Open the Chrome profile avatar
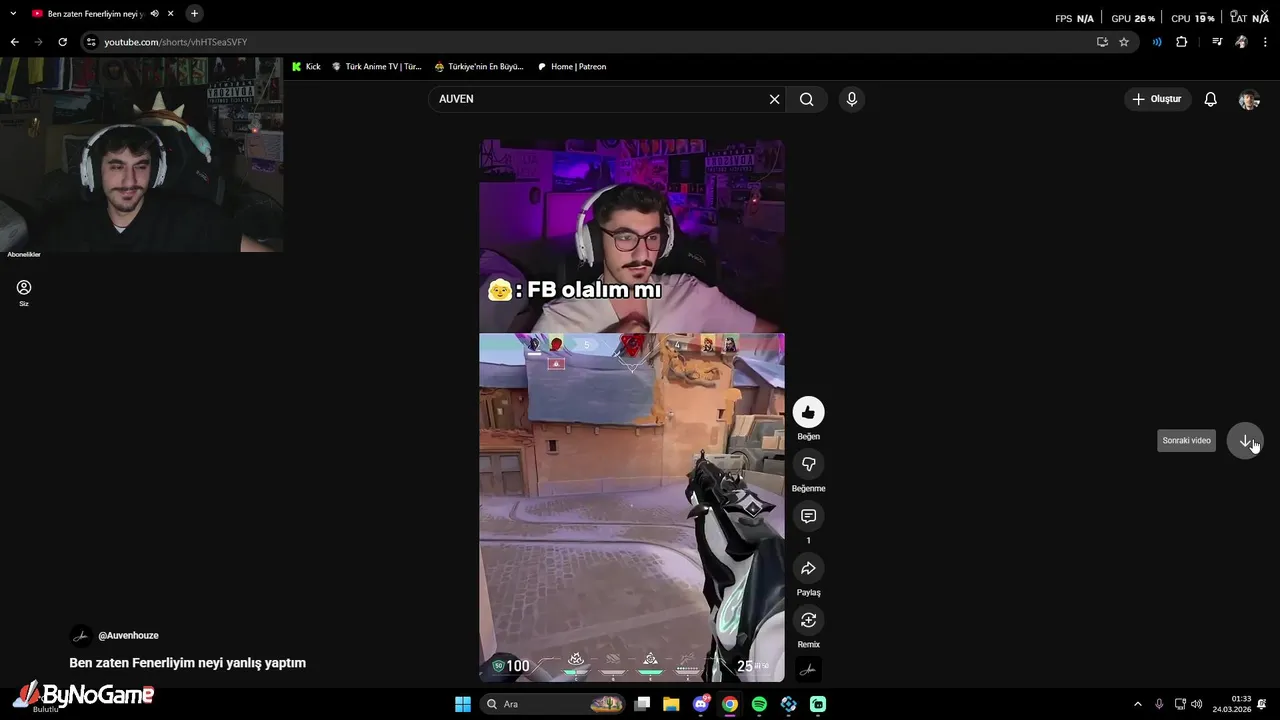 click(x=1241, y=42)
